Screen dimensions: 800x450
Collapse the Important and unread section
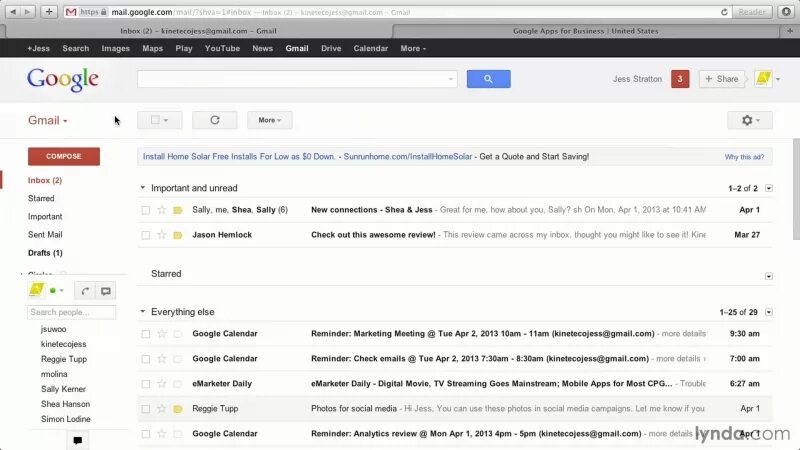143,188
